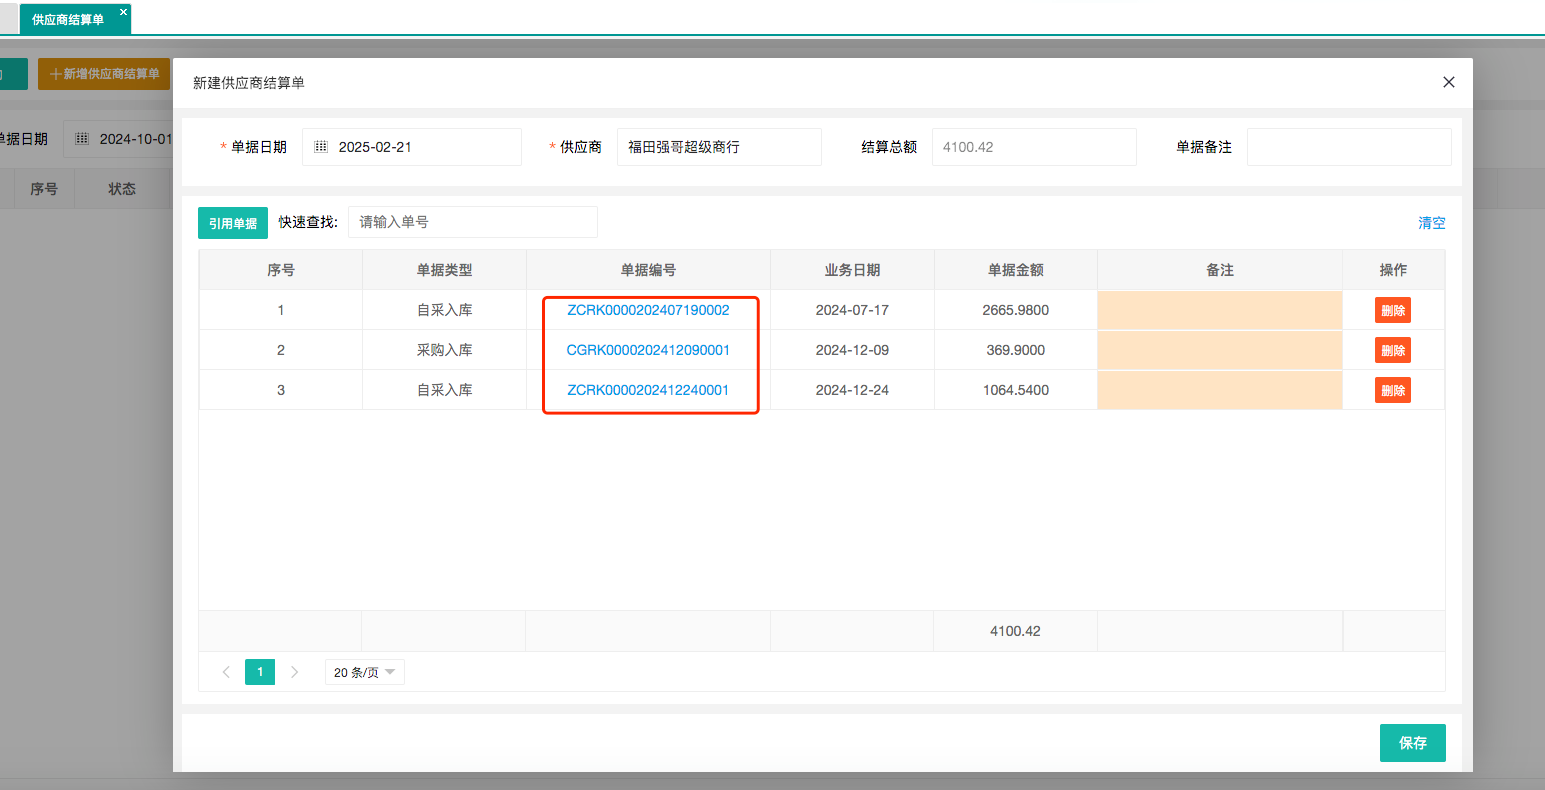Screen dimensions: 1545x790
Task: Click the 供应商 field 福田强哥超级商行
Action: coord(718,147)
